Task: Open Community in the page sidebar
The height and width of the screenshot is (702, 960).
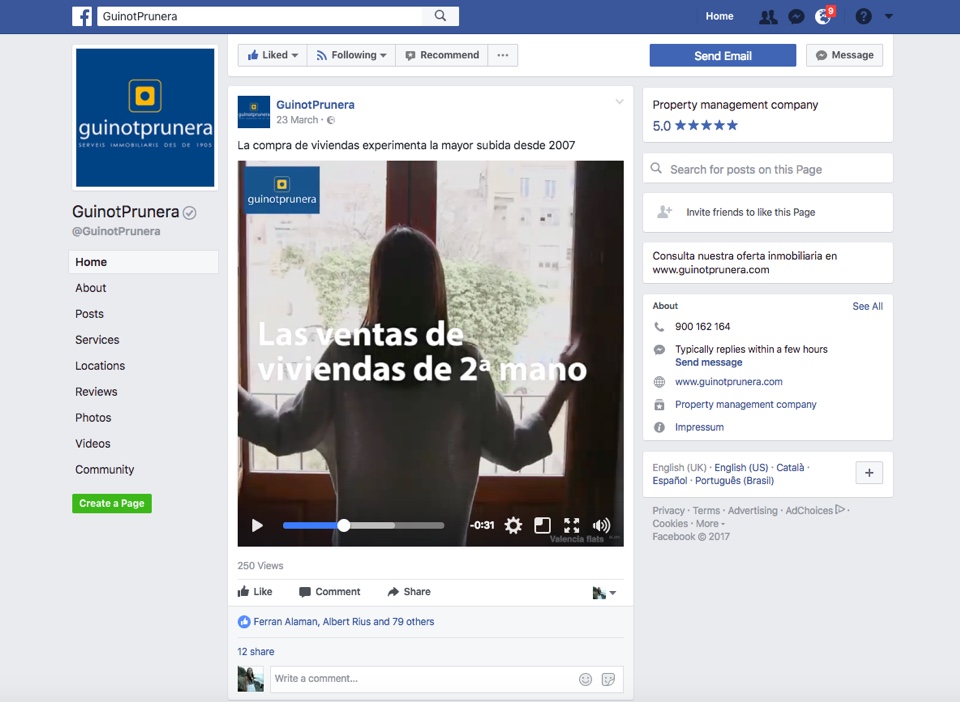Action: (x=105, y=469)
